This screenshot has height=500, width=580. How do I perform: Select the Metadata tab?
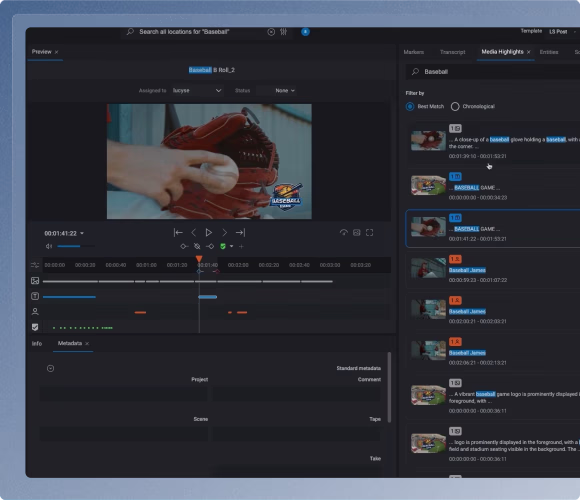70,343
